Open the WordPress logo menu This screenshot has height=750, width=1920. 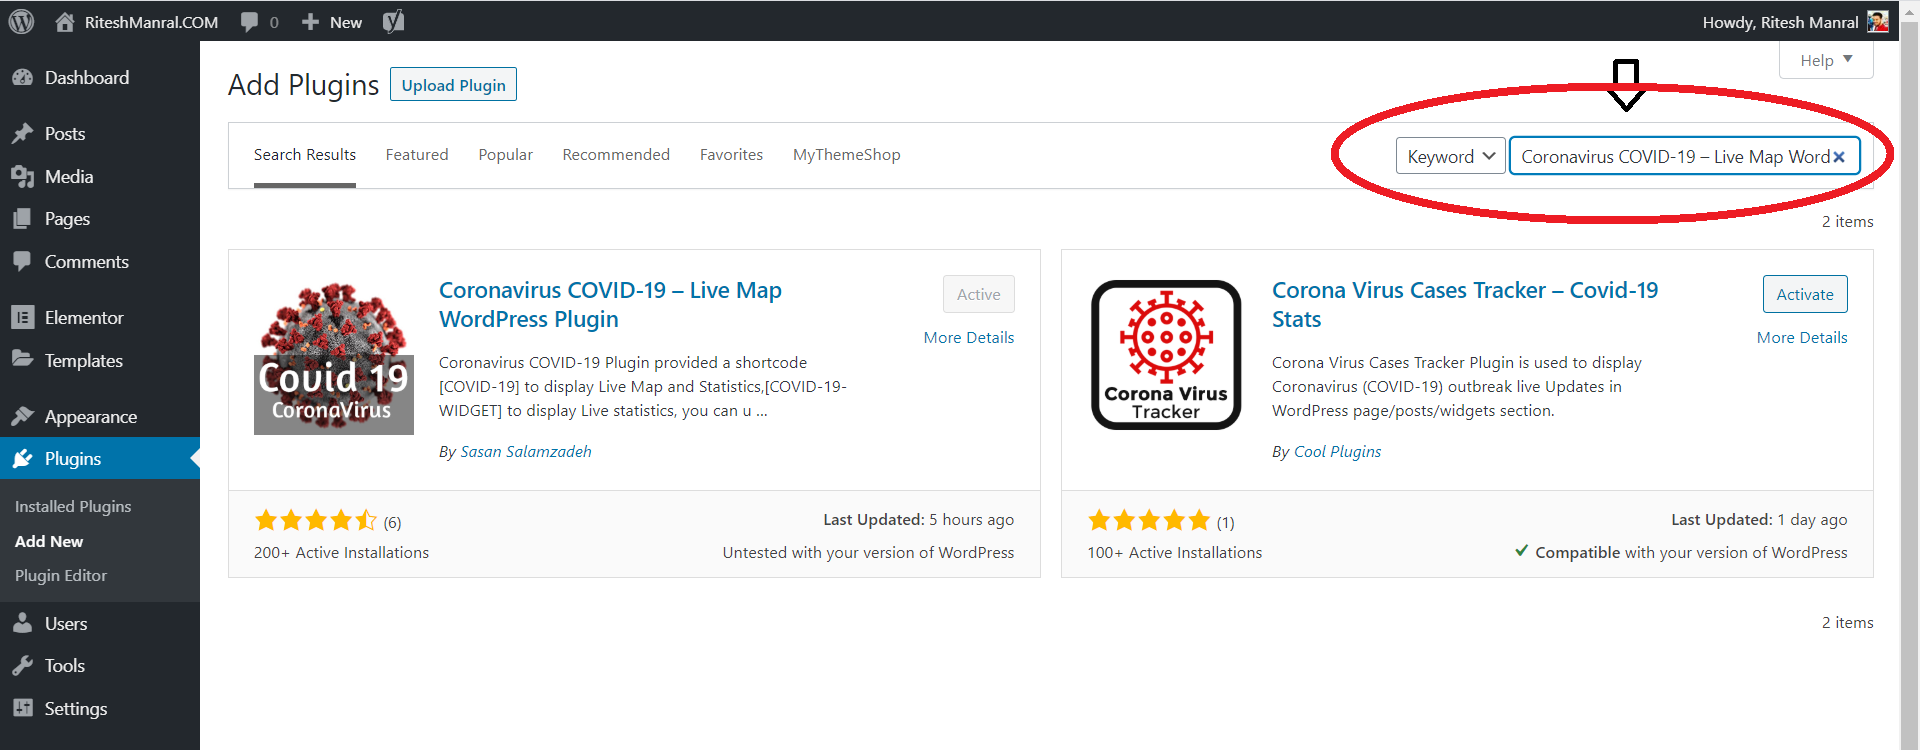pyautogui.click(x=21, y=21)
